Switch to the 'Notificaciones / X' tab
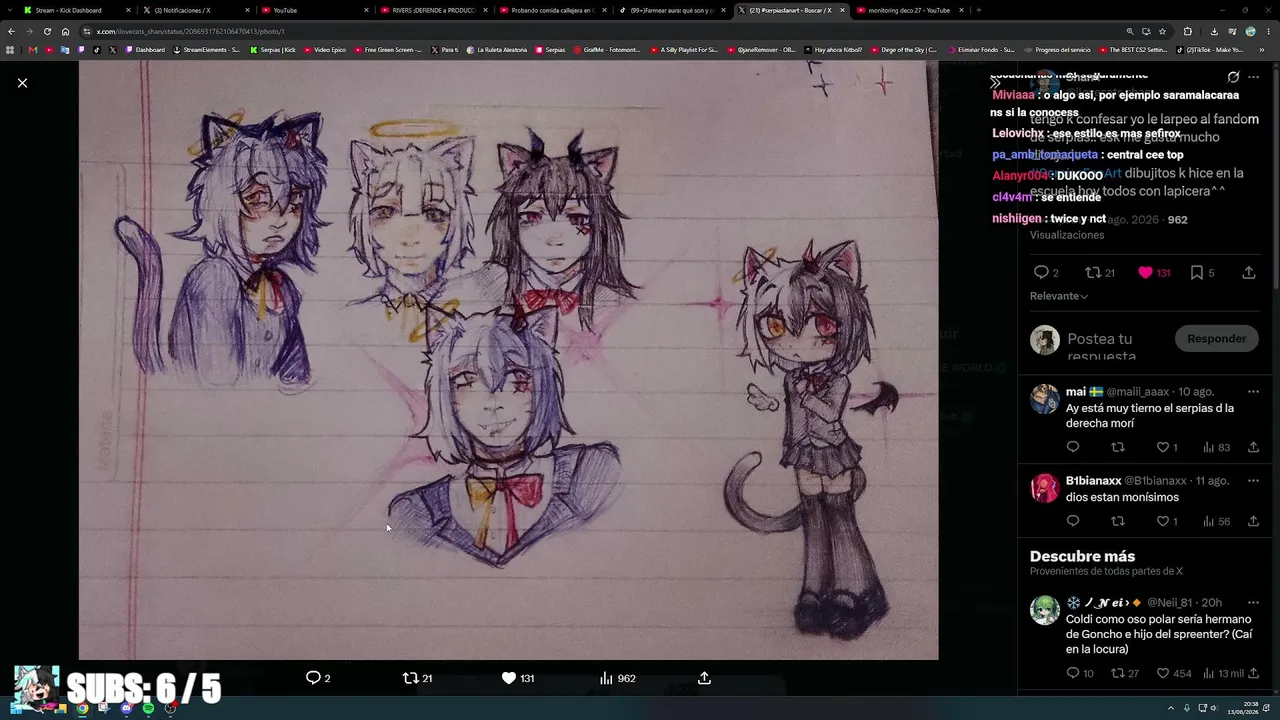This screenshot has width=1280, height=720. click(x=196, y=10)
